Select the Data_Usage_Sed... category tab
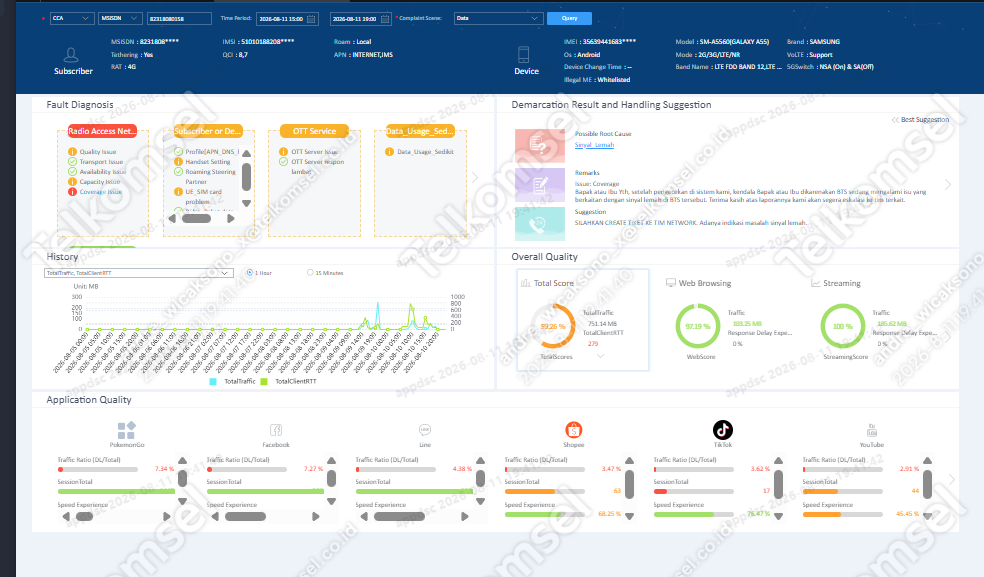 tap(419, 131)
